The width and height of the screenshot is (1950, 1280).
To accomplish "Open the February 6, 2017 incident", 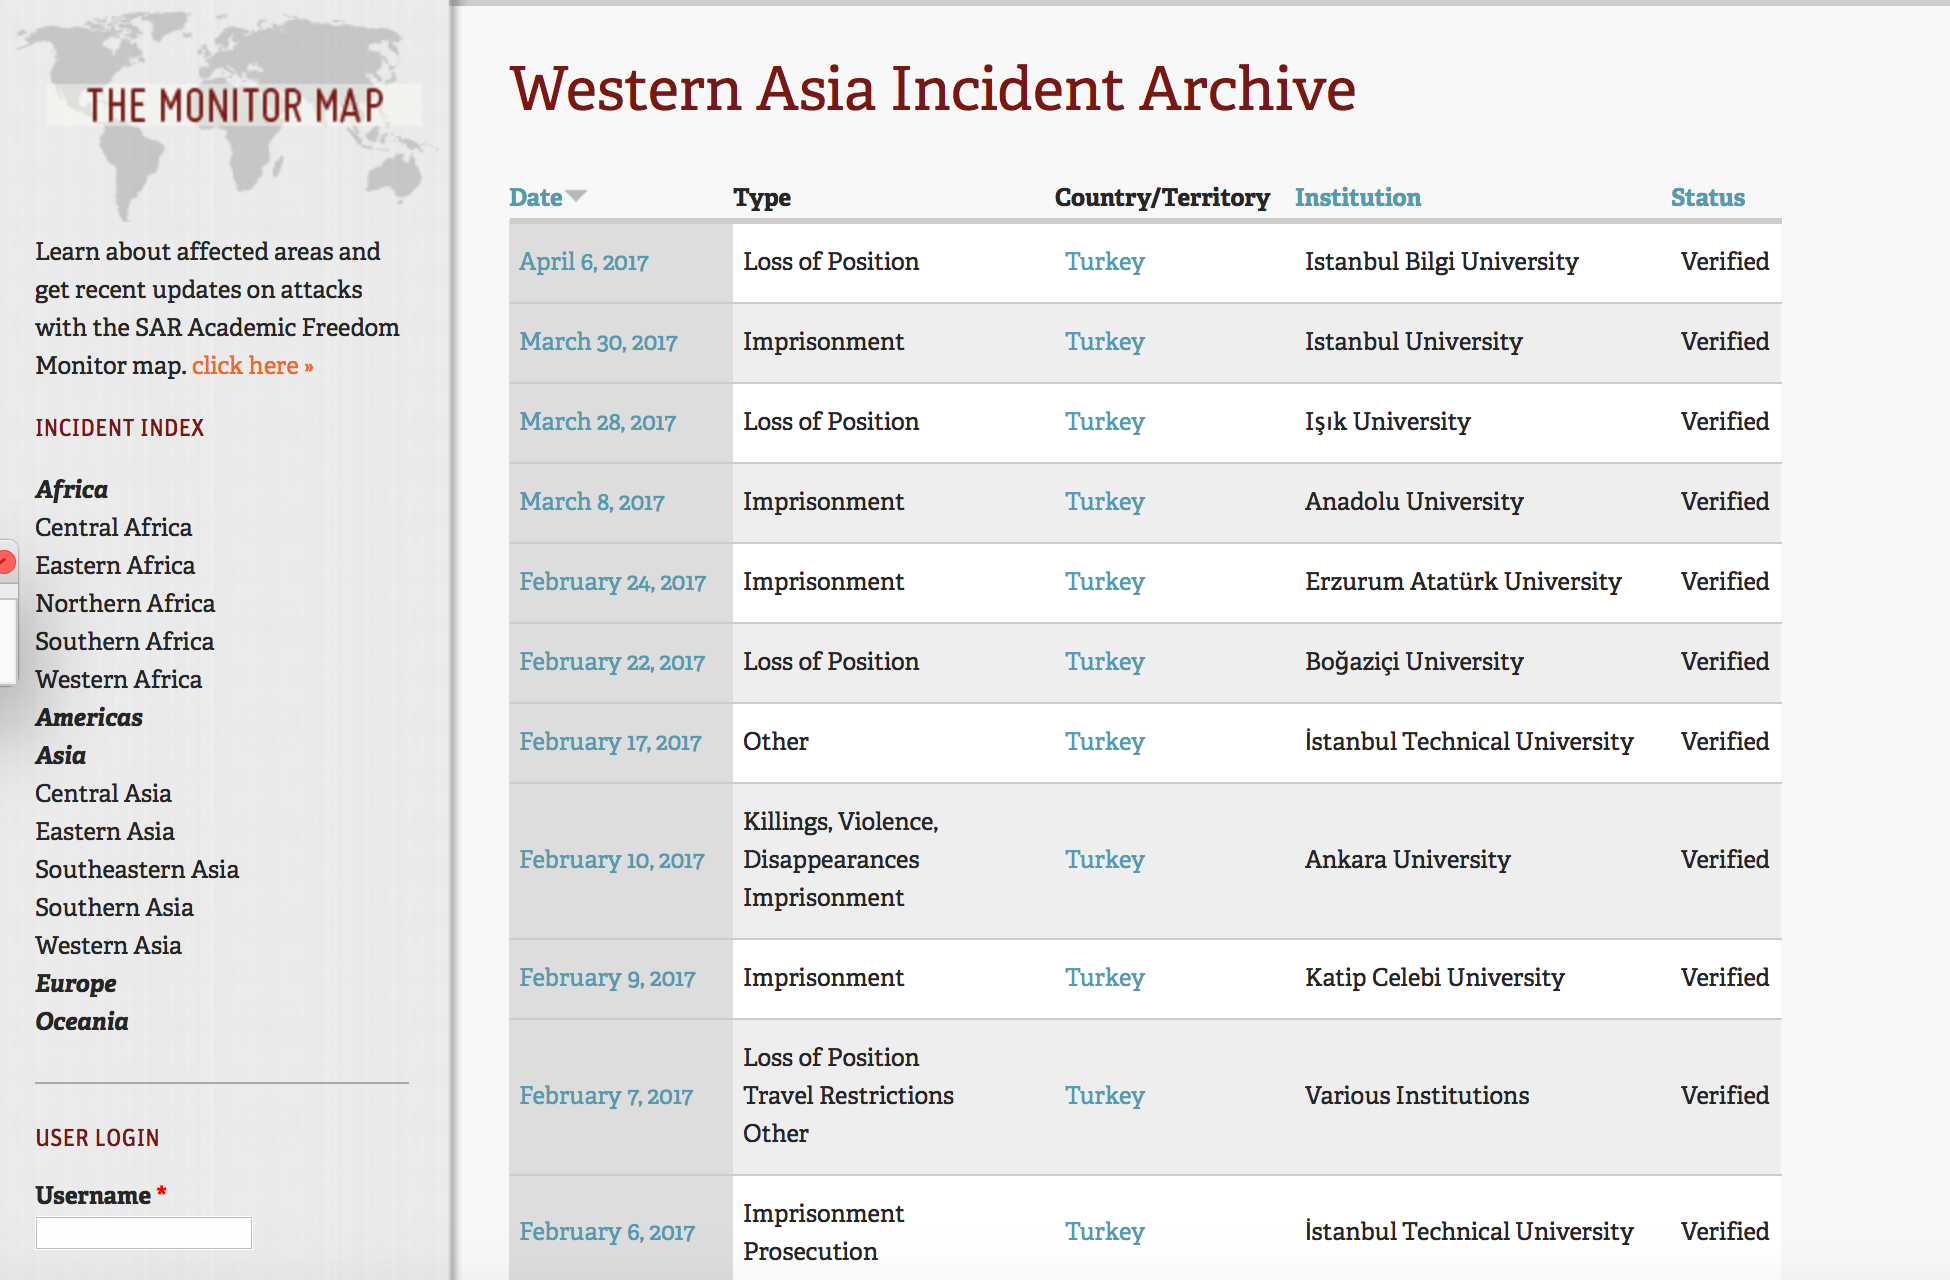I will click(606, 1232).
